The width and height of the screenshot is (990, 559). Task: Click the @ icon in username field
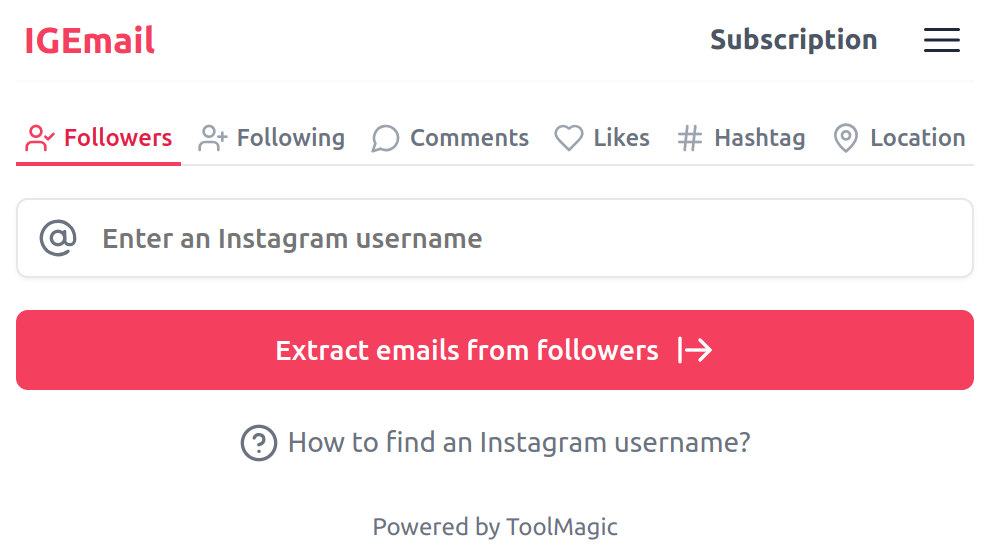58,239
